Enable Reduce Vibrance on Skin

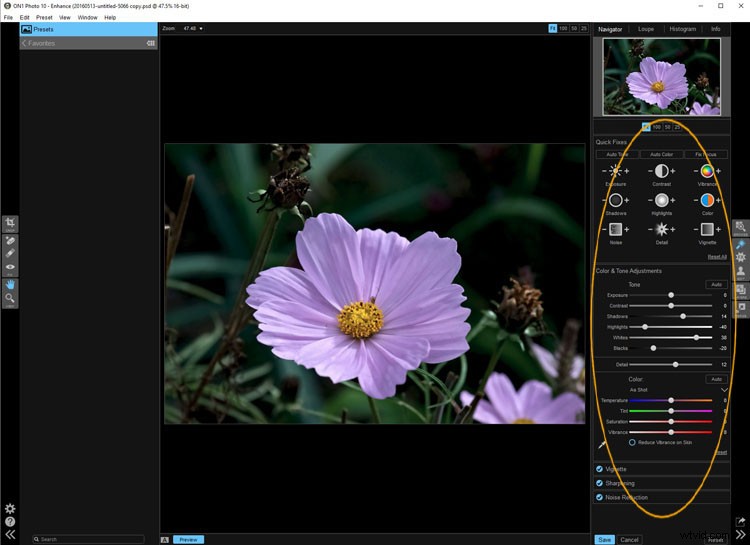coord(632,442)
